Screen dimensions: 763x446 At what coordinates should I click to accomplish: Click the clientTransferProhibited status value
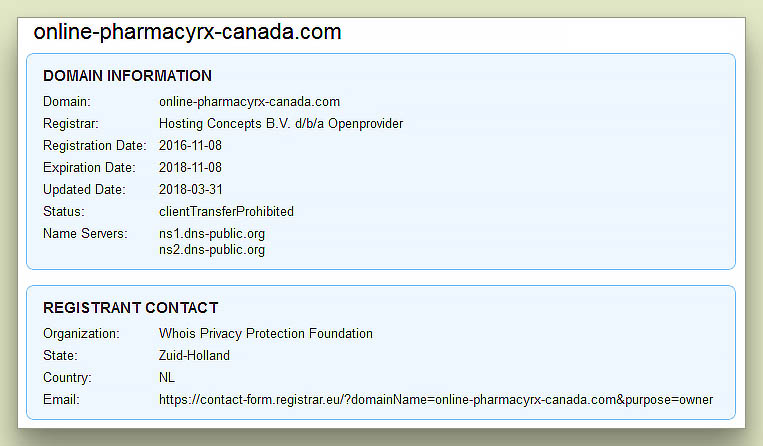point(226,211)
